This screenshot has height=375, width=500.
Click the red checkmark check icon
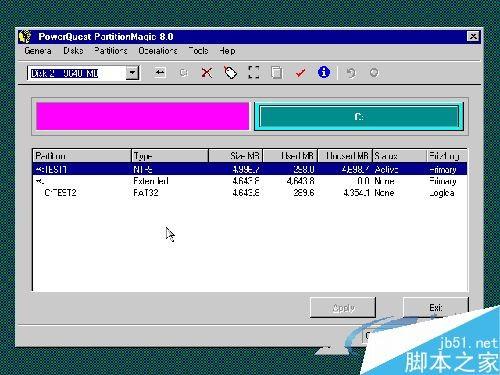pos(300,72)
